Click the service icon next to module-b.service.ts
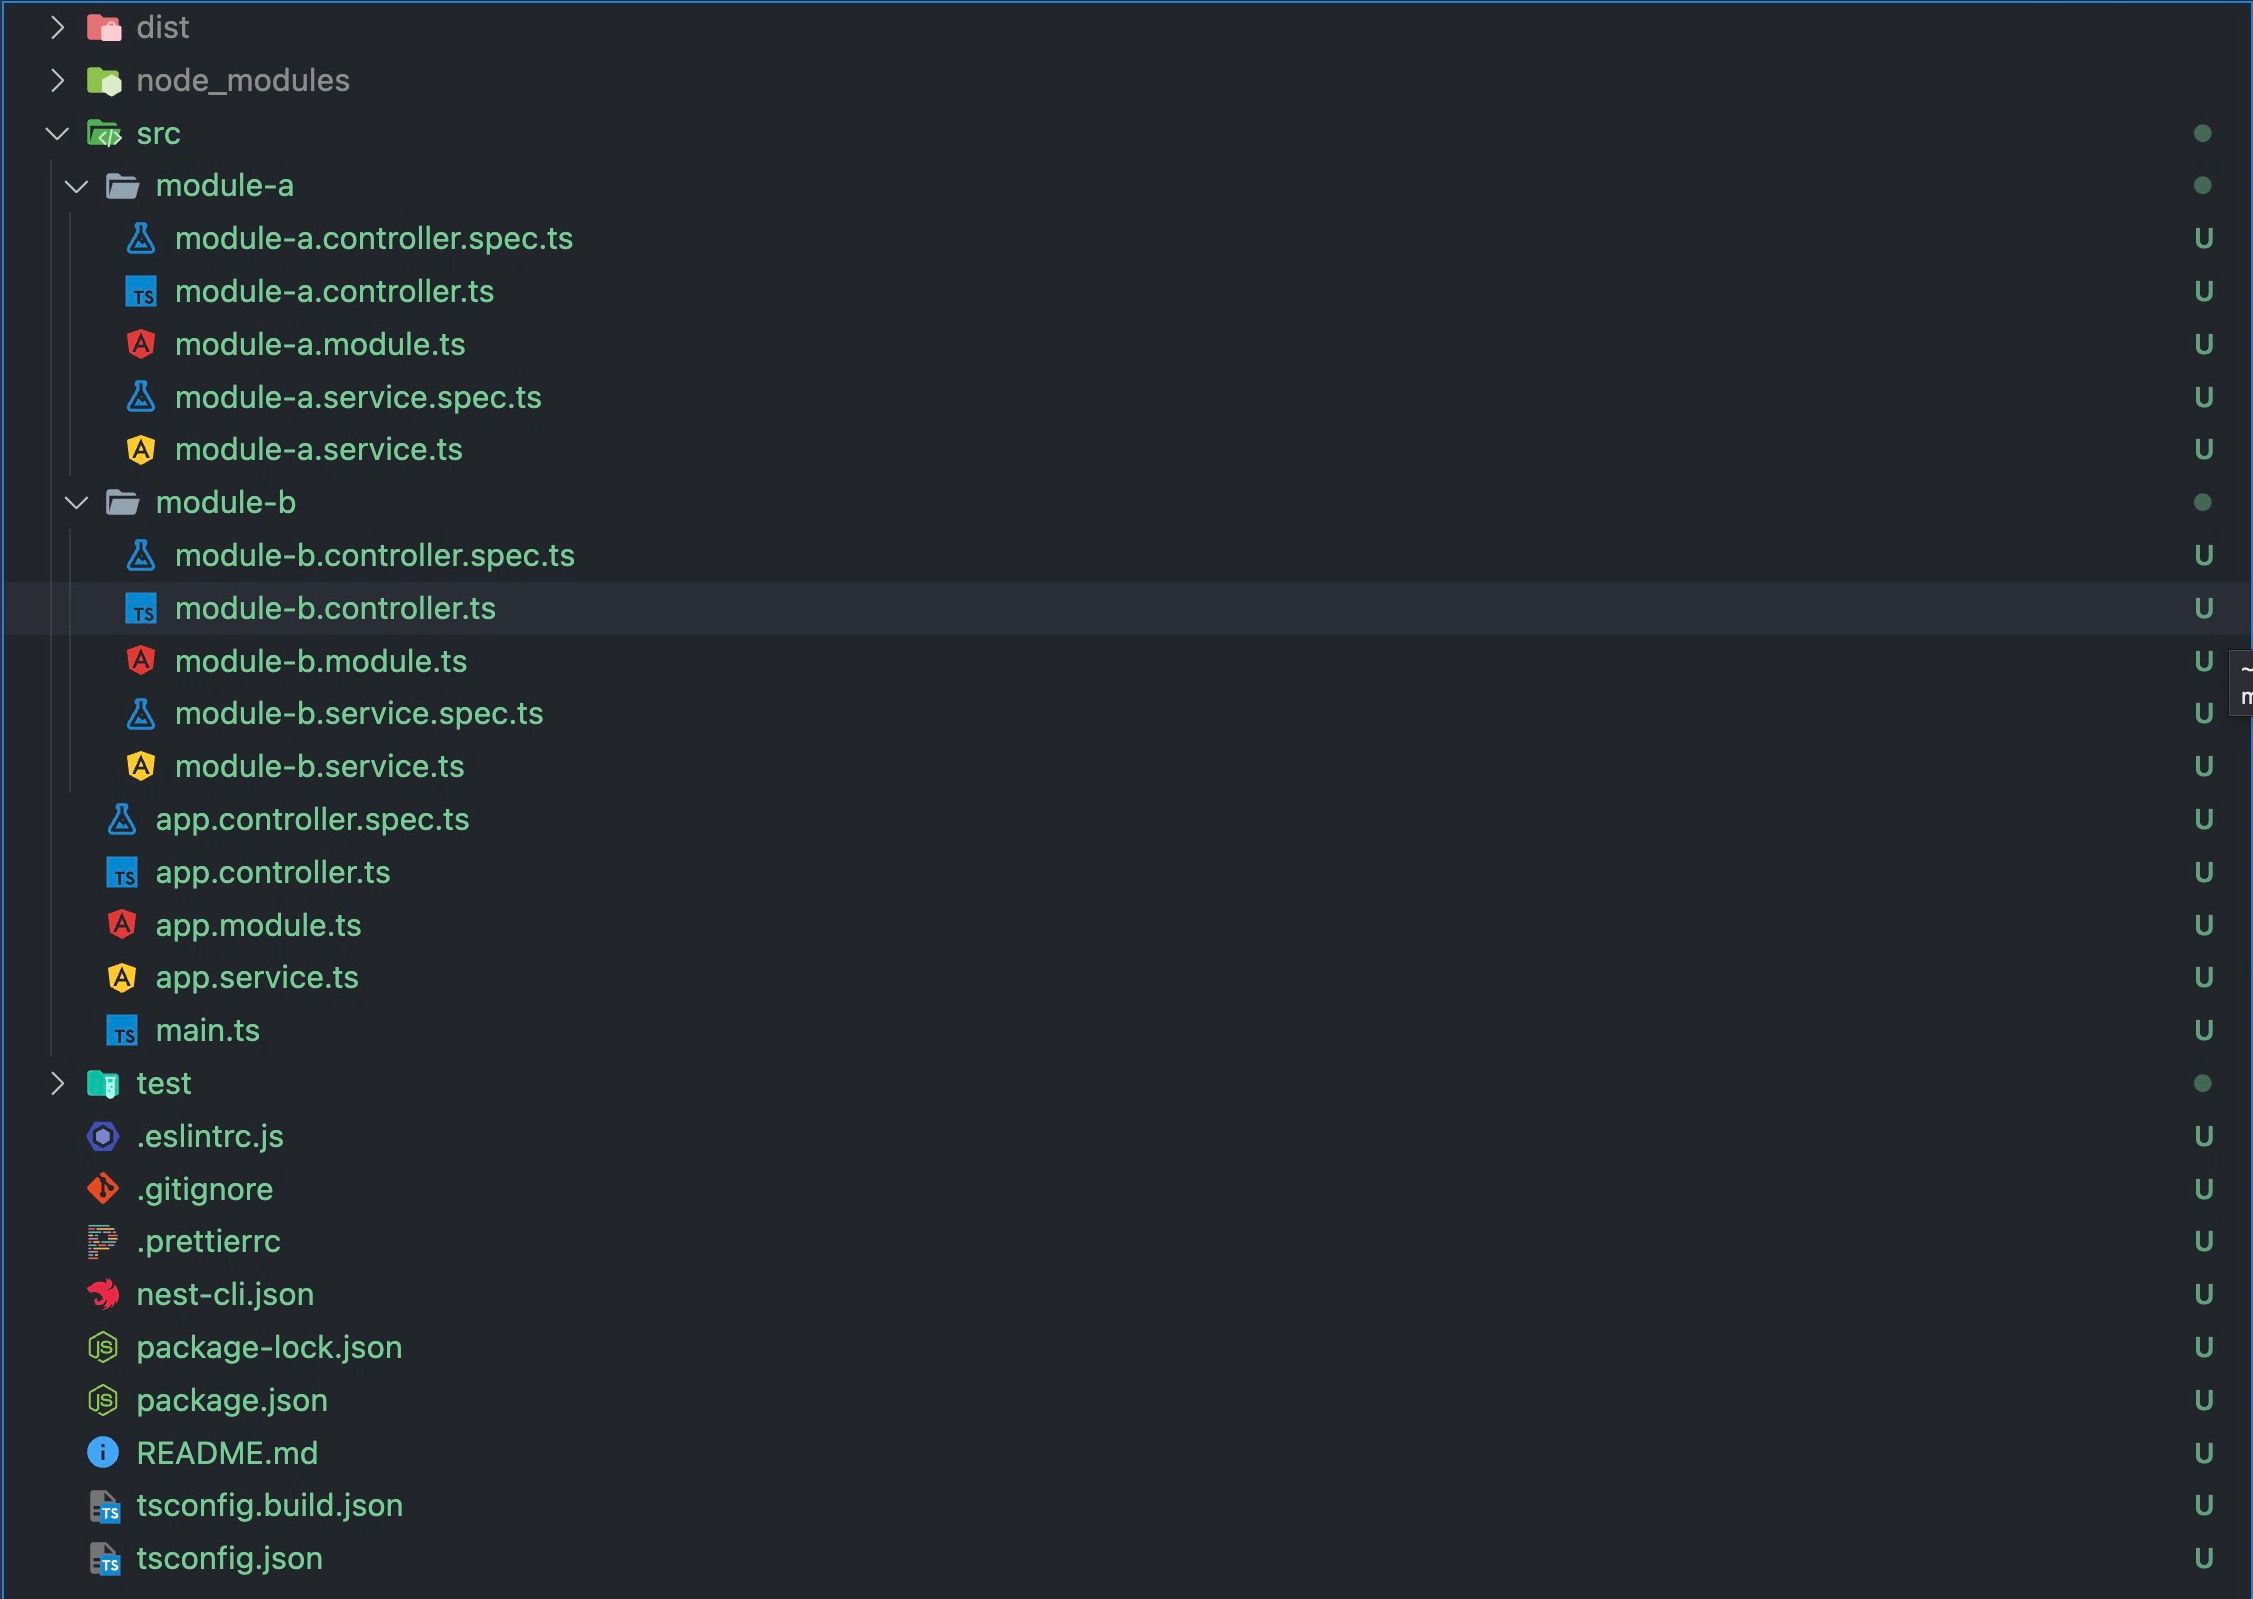The image size is (2253, 1599). point(141,766)
